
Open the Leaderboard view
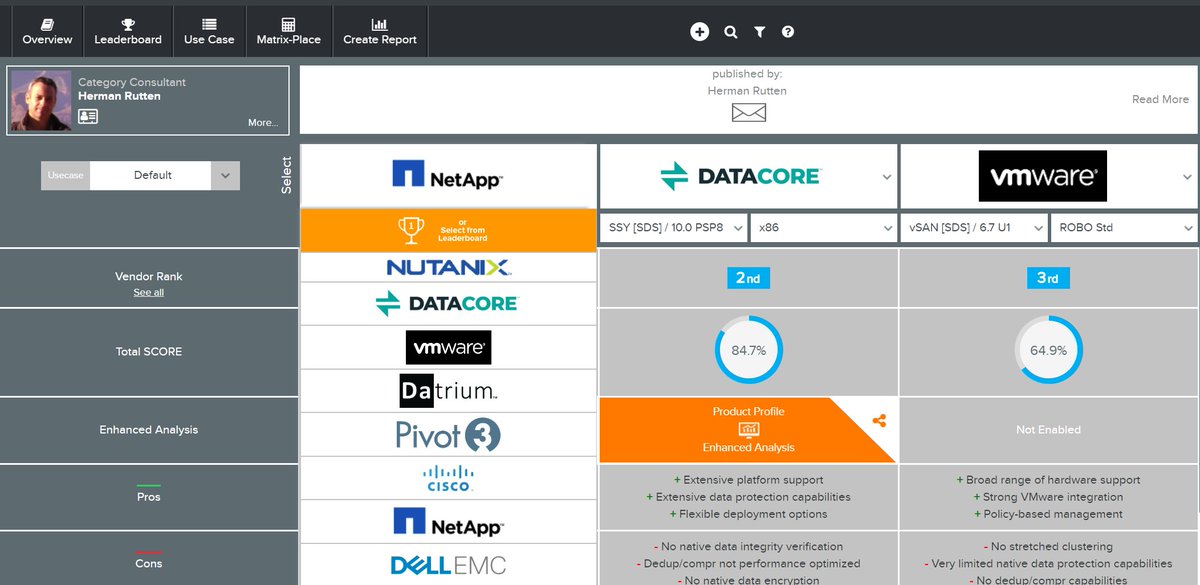[x=128, y=31]
